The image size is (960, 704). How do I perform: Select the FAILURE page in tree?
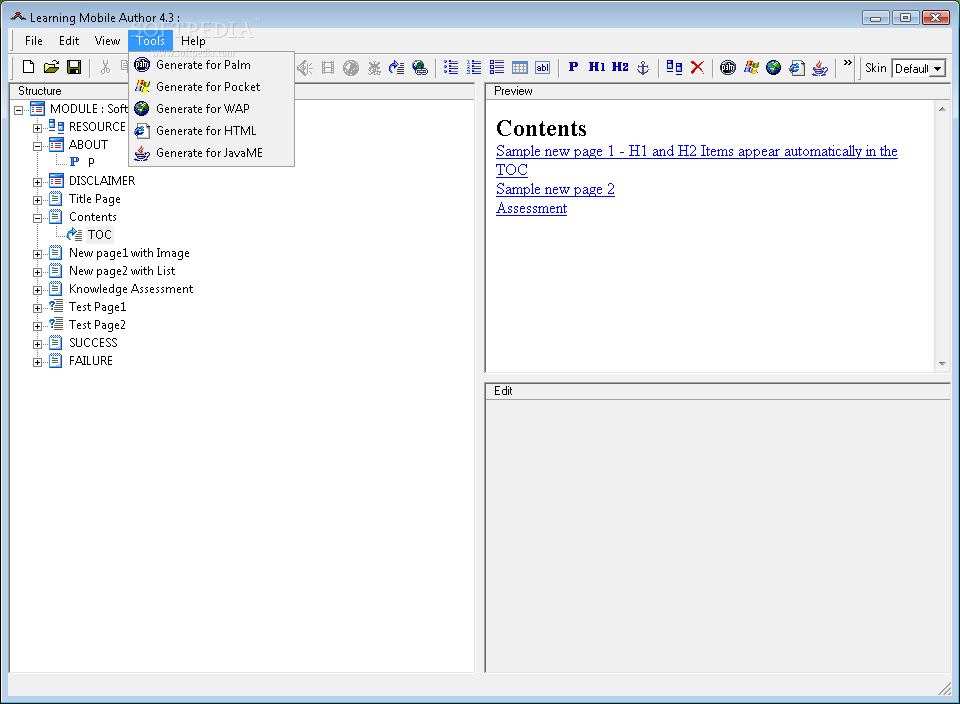91,361
